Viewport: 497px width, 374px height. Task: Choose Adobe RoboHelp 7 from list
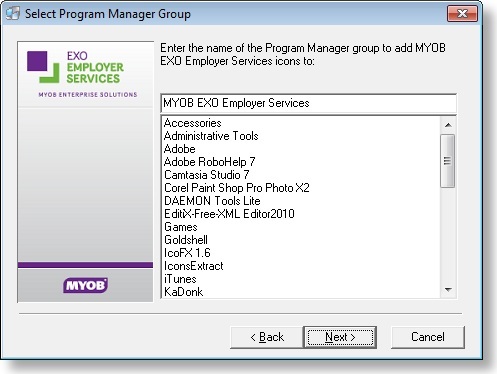[x=209, y=162]
